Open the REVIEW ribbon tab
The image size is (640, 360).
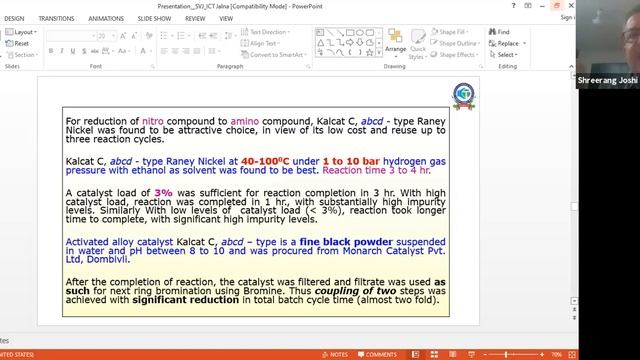point(195,19)
